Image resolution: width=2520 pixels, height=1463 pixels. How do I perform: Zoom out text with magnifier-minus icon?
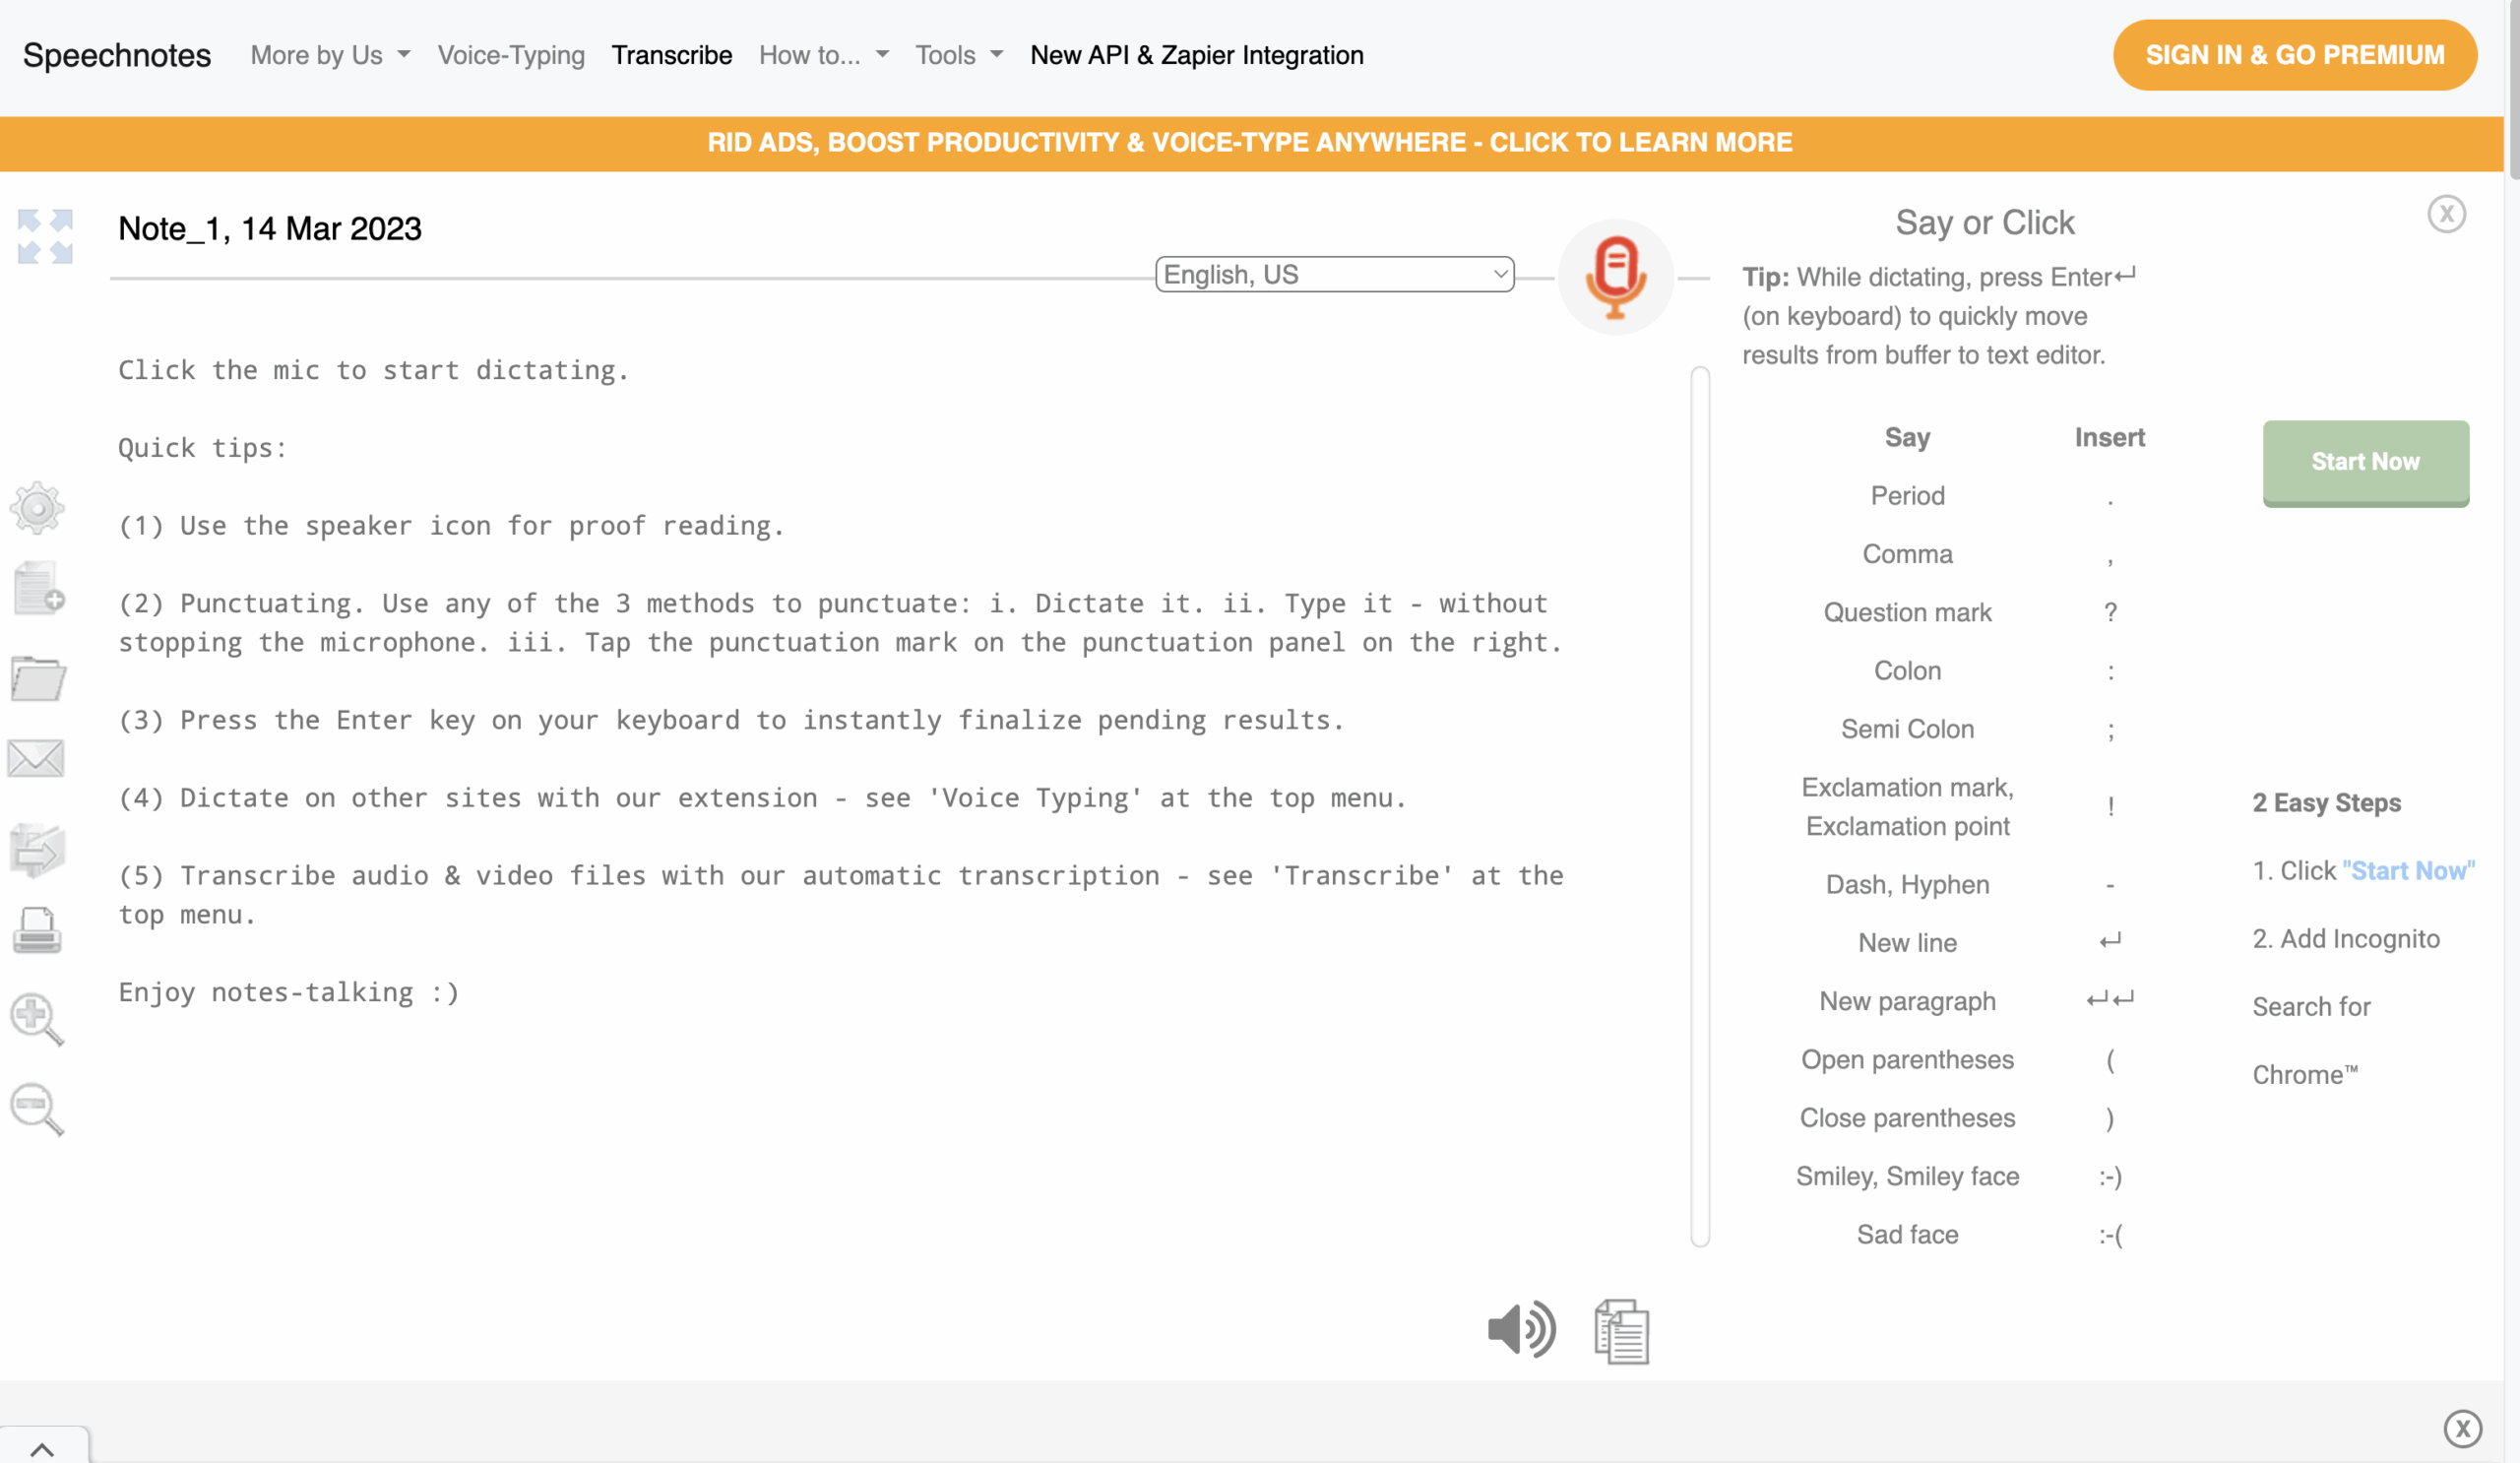pyautogui.click(x=36, y=1109)
